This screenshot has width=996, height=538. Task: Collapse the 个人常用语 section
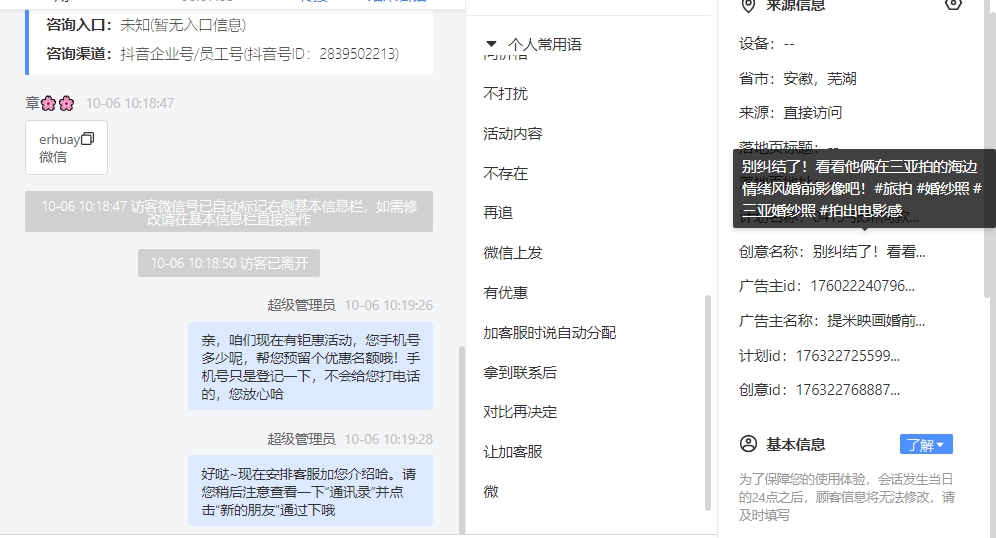[490, 44]
